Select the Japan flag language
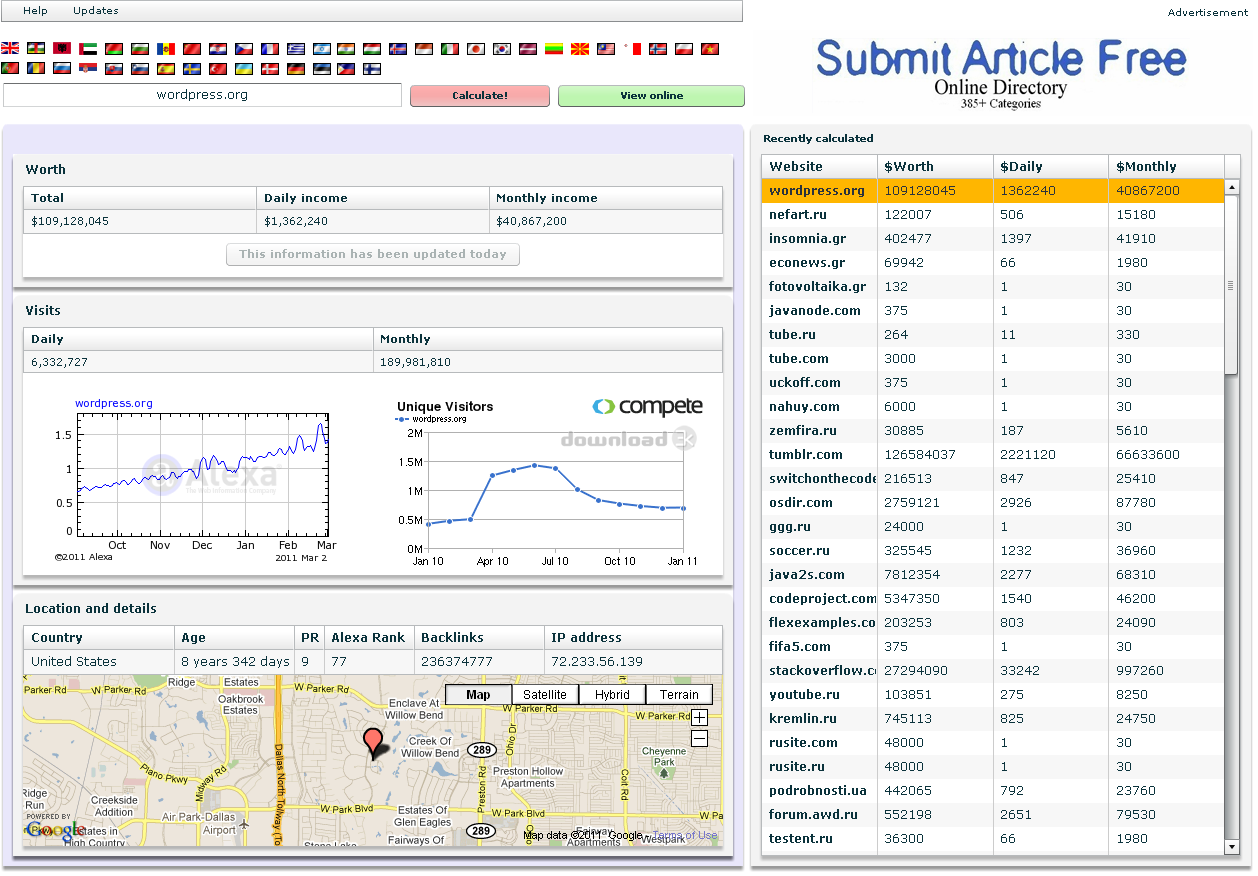Image resolution: width=1258 pixels, height=876 pixels. tap(478, 48)
